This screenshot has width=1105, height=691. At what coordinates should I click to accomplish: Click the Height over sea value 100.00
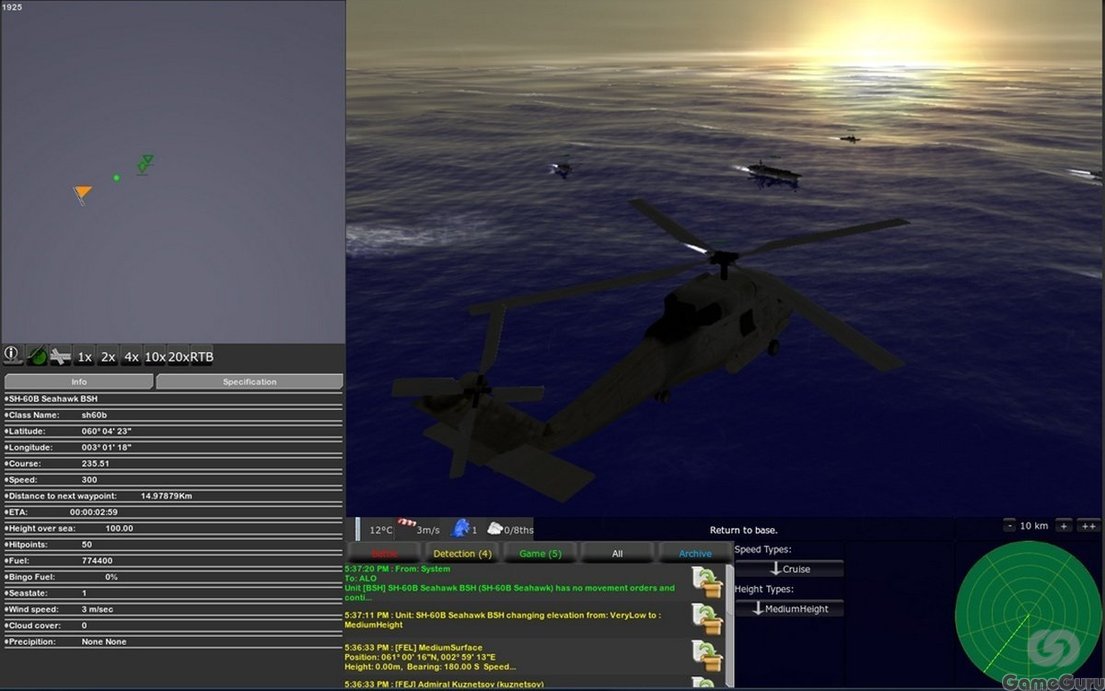coord(119,528)
